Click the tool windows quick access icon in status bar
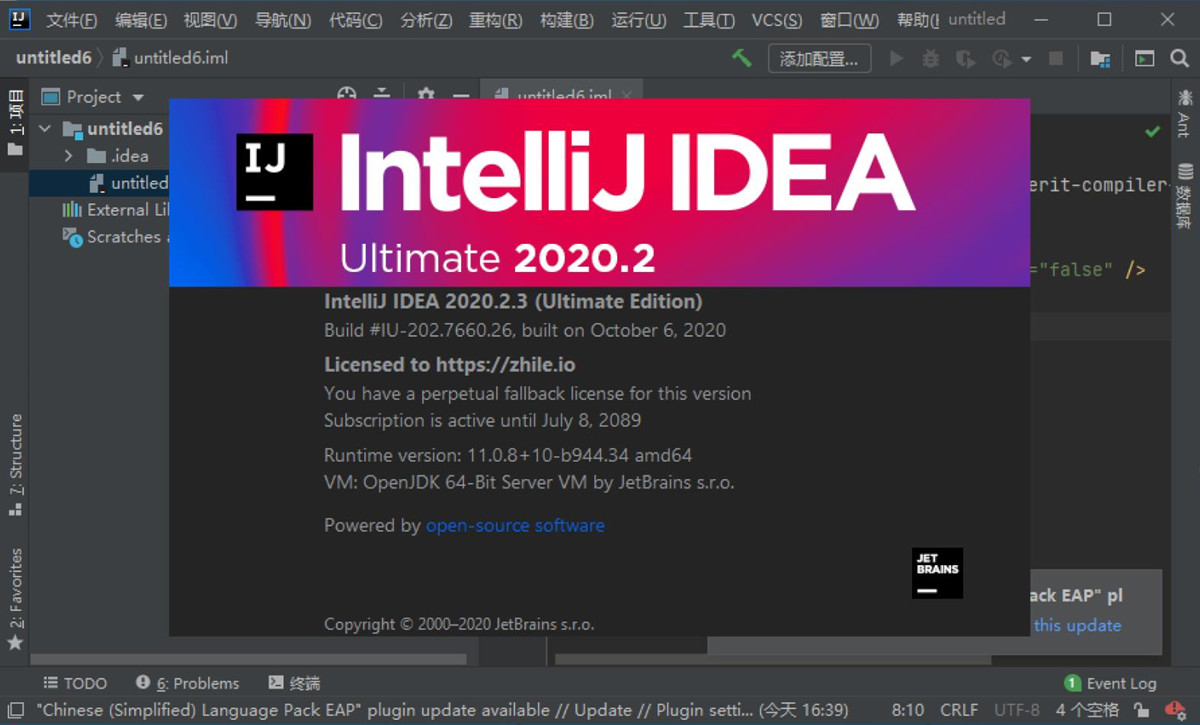The width and height of the screenshot is (1200, 725). point(16,710)
